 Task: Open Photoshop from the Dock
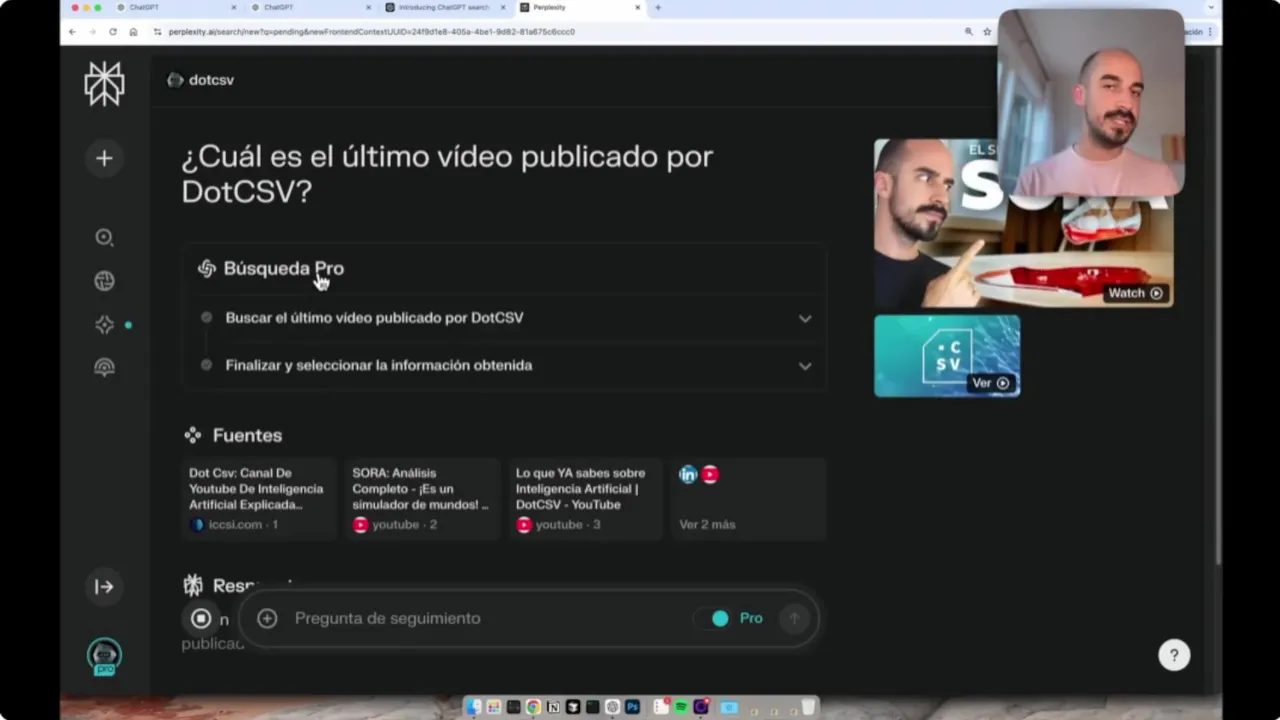point(632,707)
